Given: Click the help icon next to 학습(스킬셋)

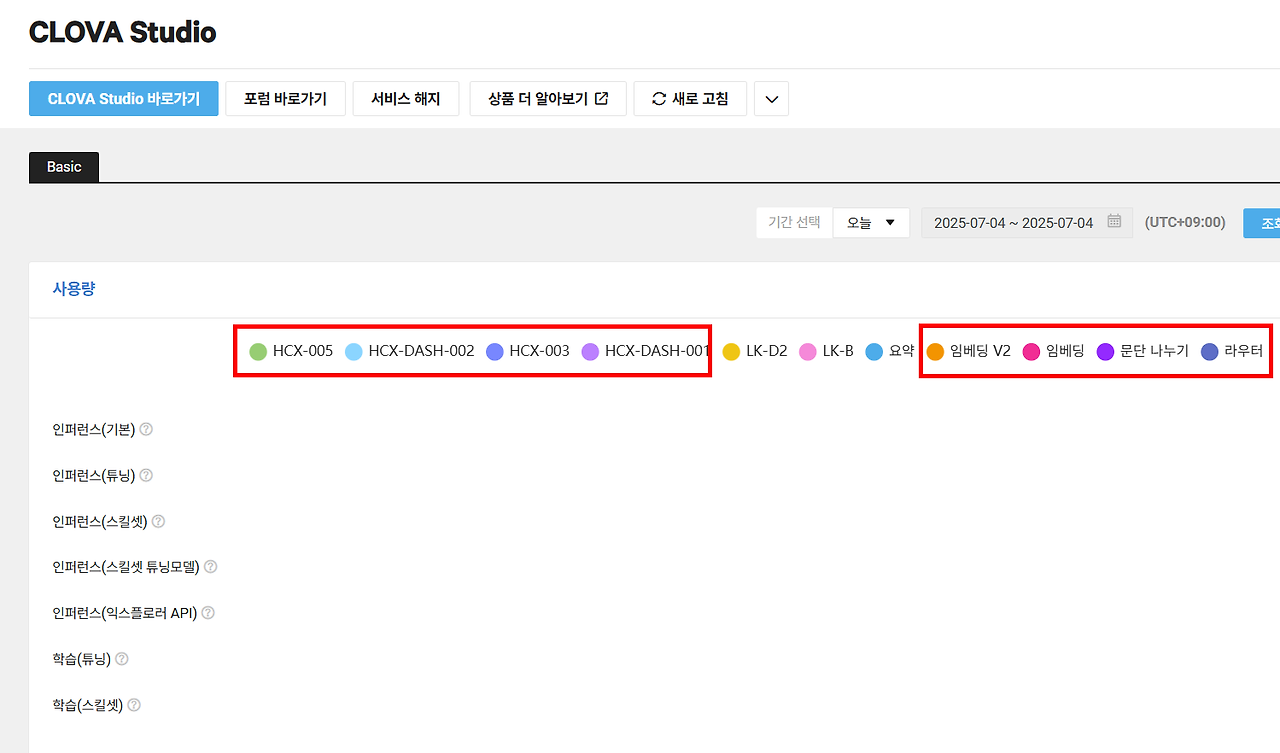Looking at the screenshot, I should click(134, 705).
